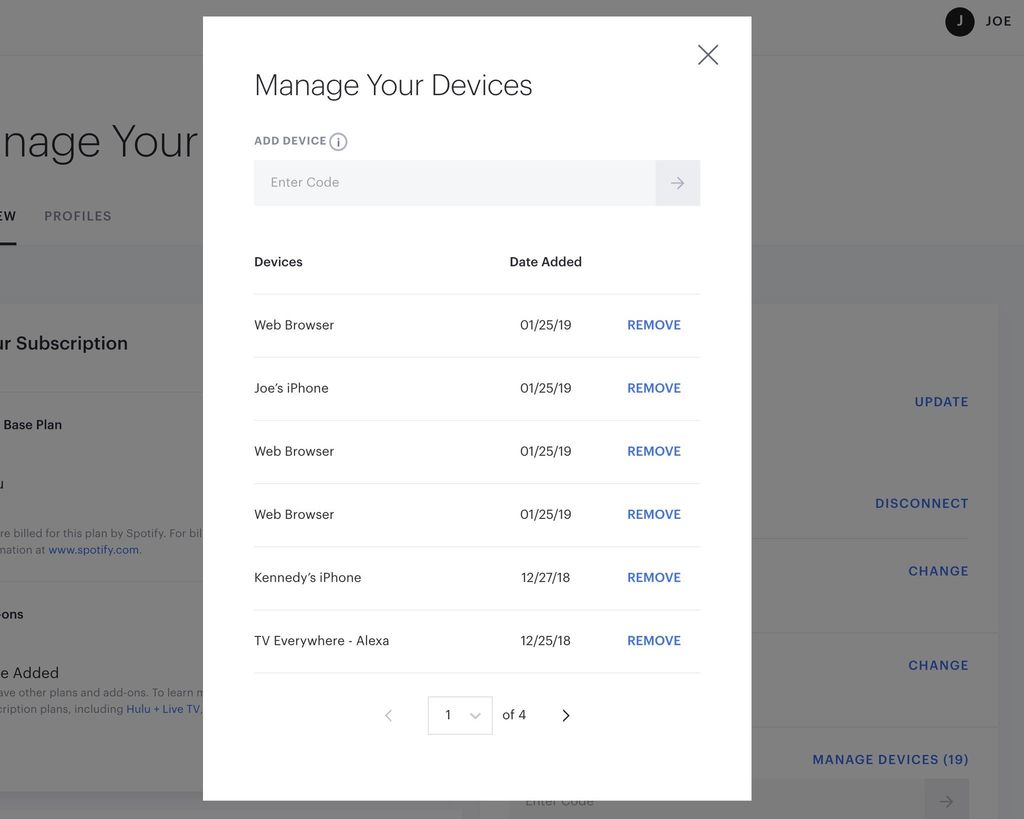Open MANAGE DEVICES (19)
Viewport: 1024px width, 819px height.
[x=889, y=759]
